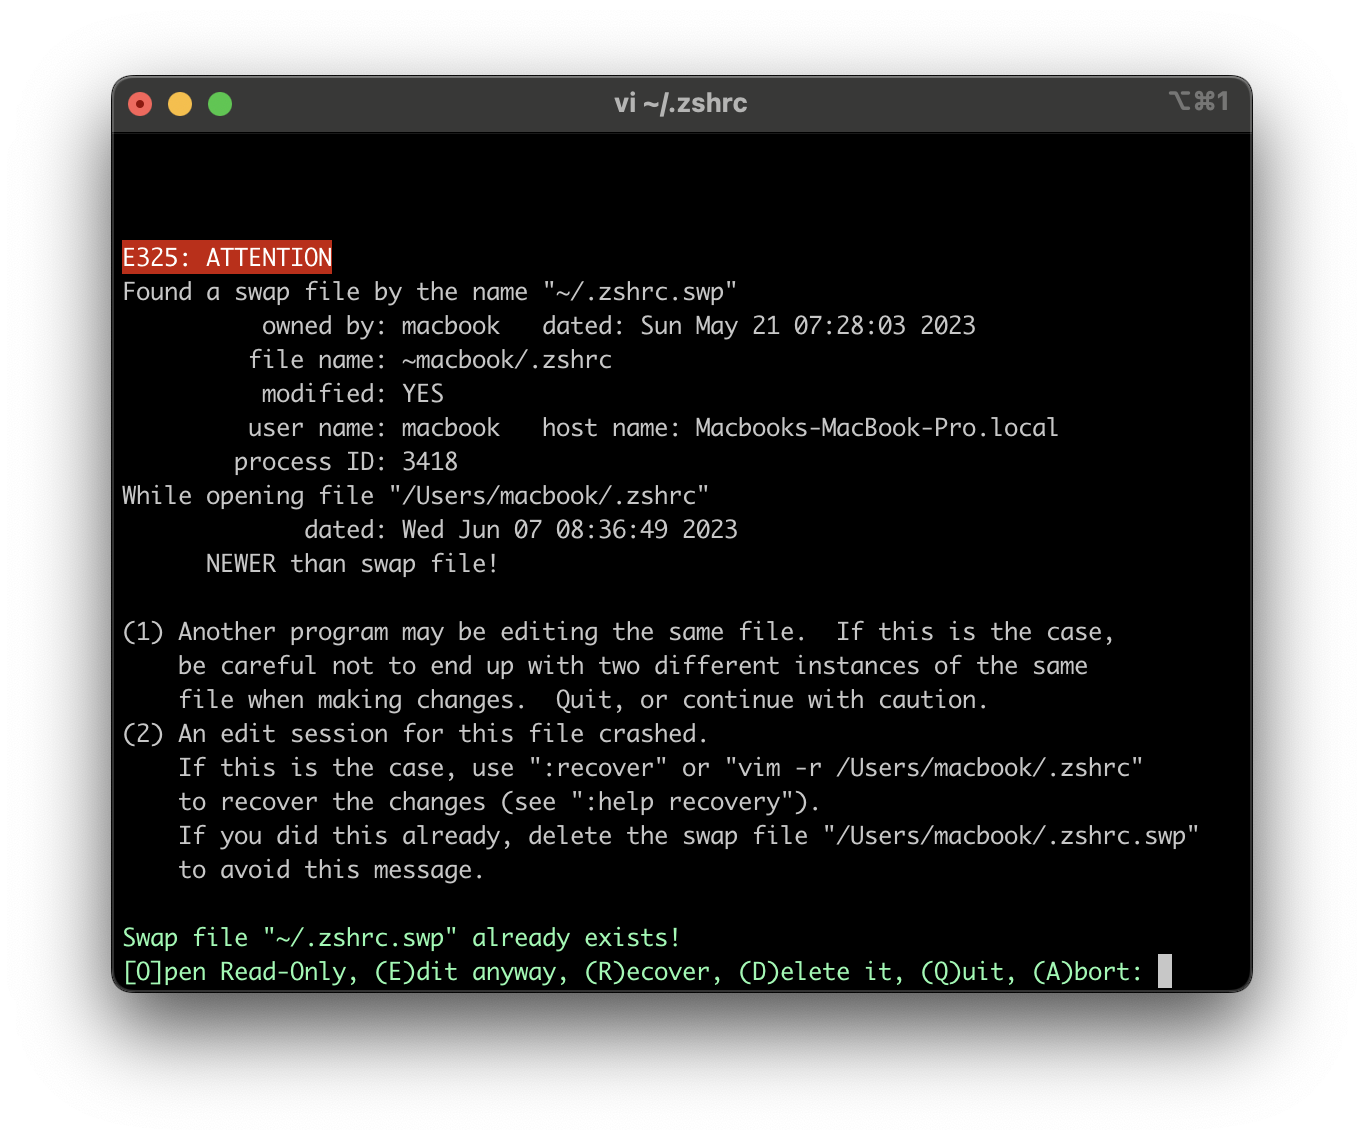Click the "(E)dit anyway" option
This screenshot has height=1140, width=1364.
[470, 971]
